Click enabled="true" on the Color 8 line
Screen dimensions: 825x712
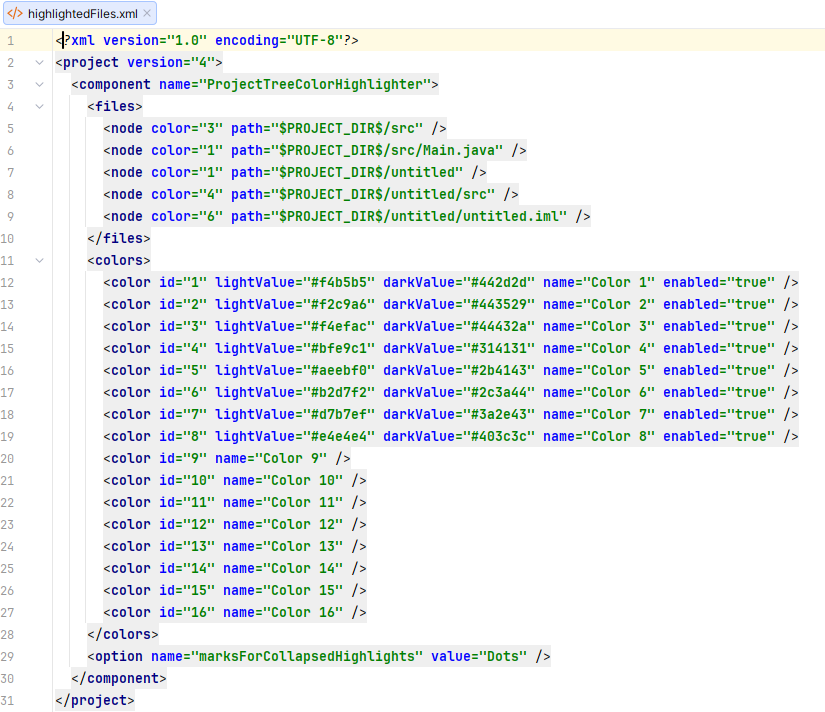[719, 437]
